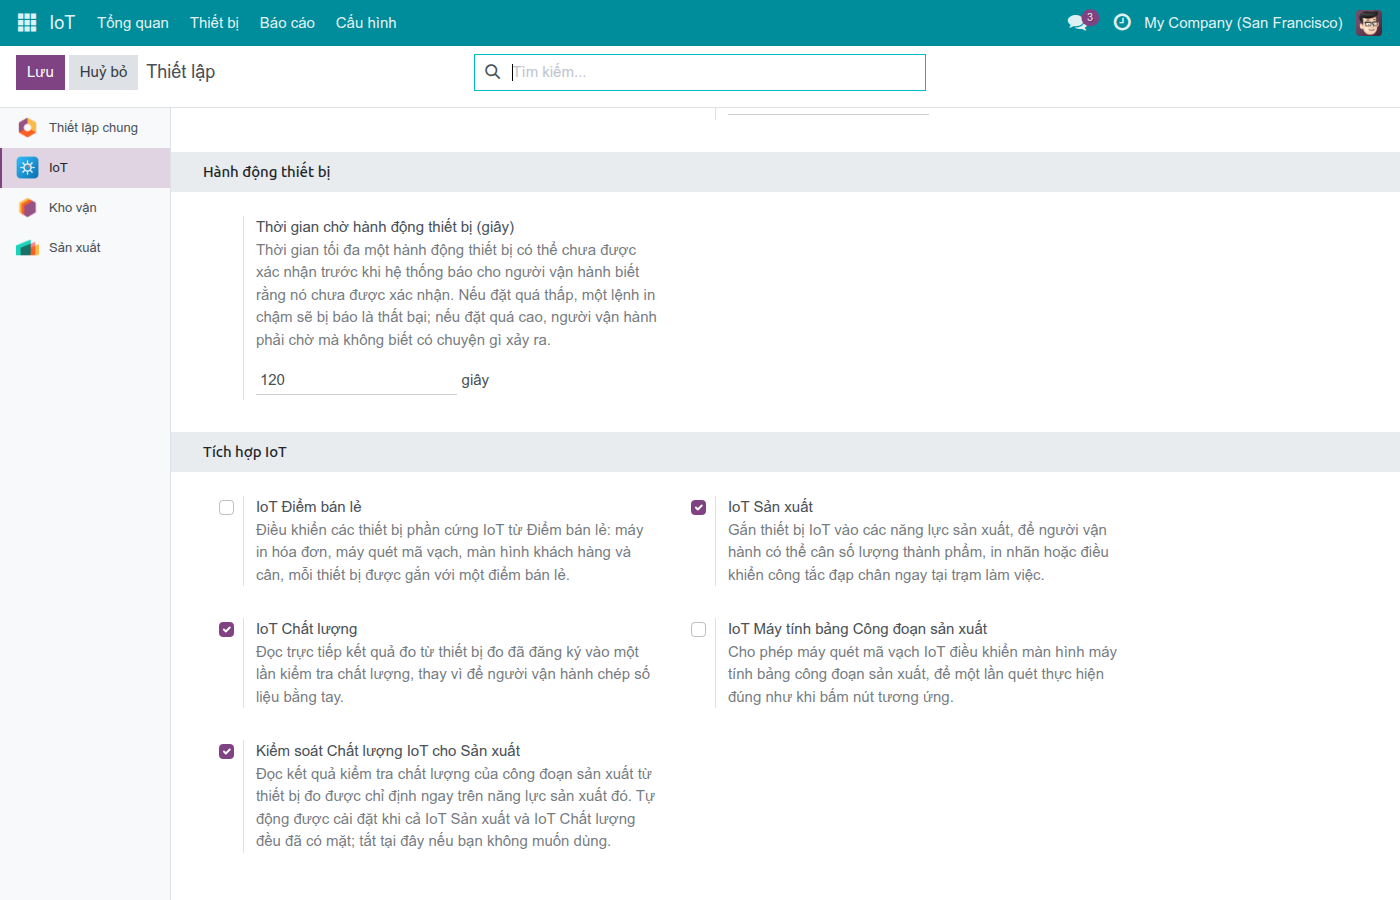This screenshot has width=1400, height=900.
Task: Click the search magnifier icon
Action: tap(492, 72)
